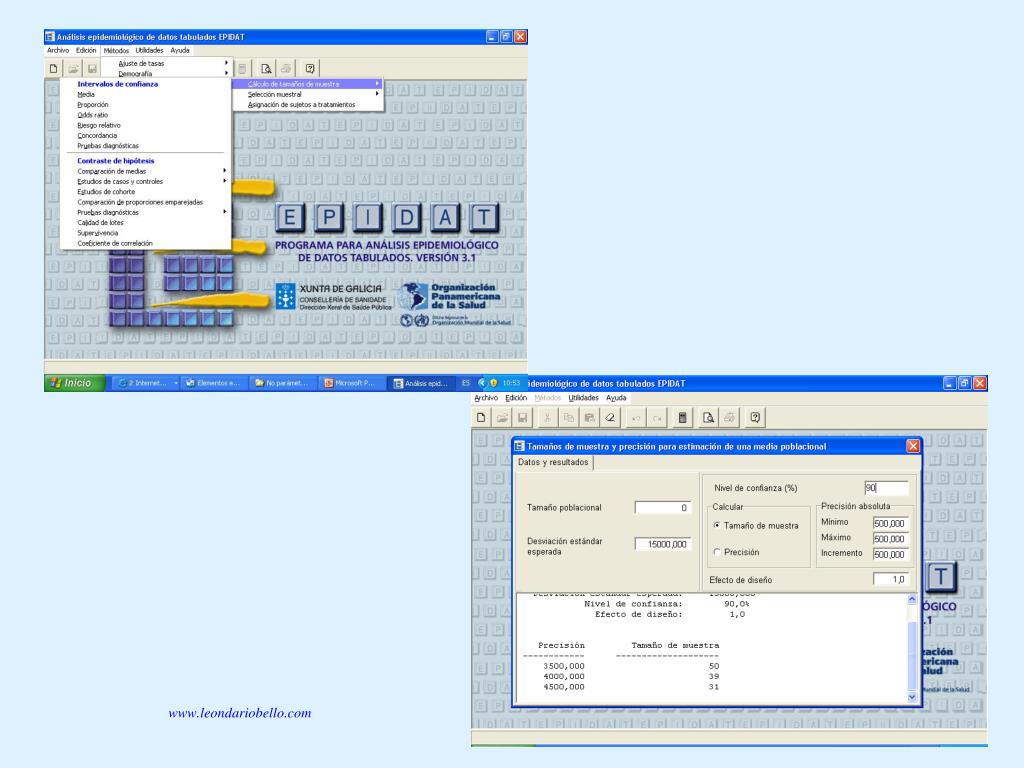Open www.leondariobello.com link

(240, 713)
